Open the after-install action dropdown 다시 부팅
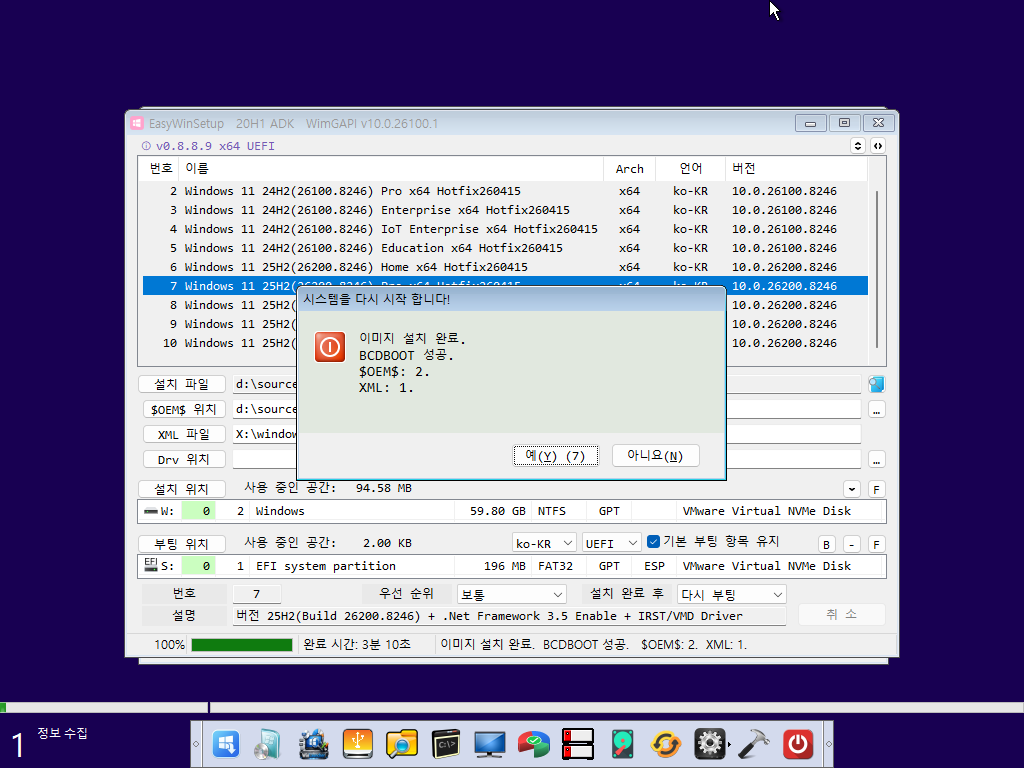 pyautogui.click(x=731, y=594)
